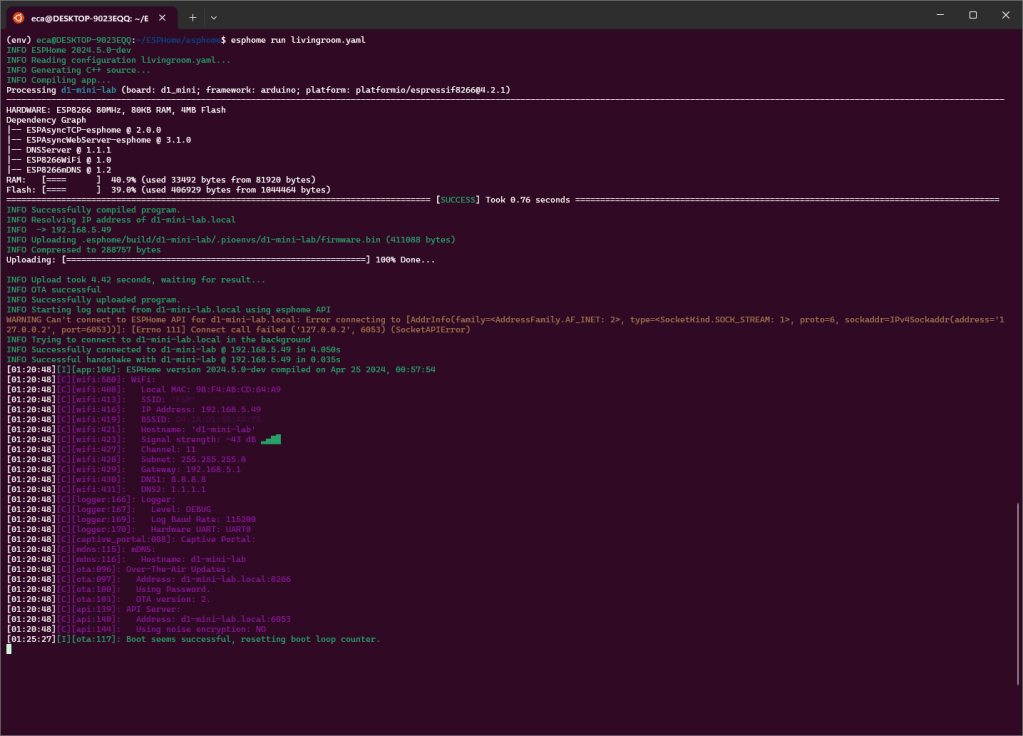Viewport: 1023px width, 736px height.
Task: Click the Flash usage bar showing 39.0%
Action: 70,189
